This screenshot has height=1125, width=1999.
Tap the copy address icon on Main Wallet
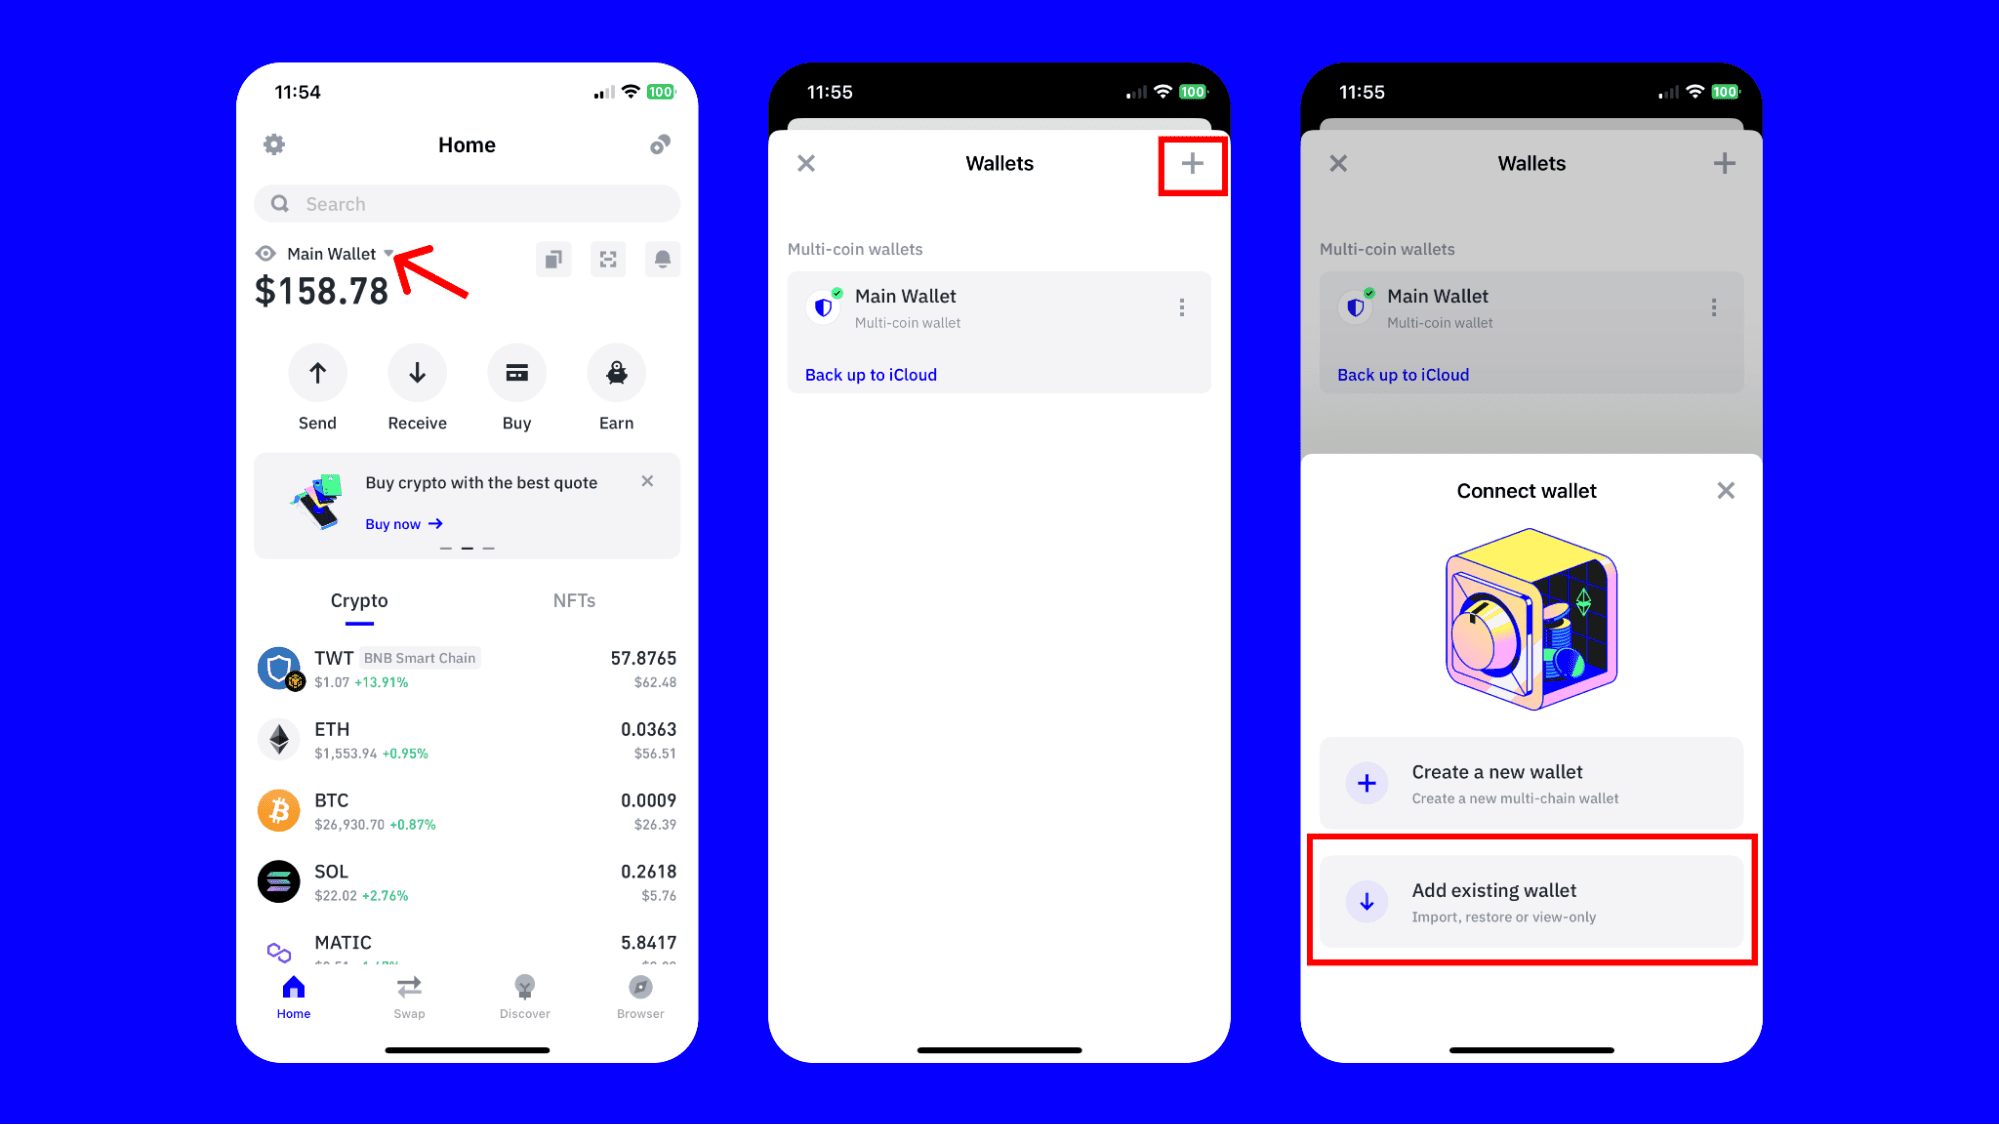(x=555, y=258)
